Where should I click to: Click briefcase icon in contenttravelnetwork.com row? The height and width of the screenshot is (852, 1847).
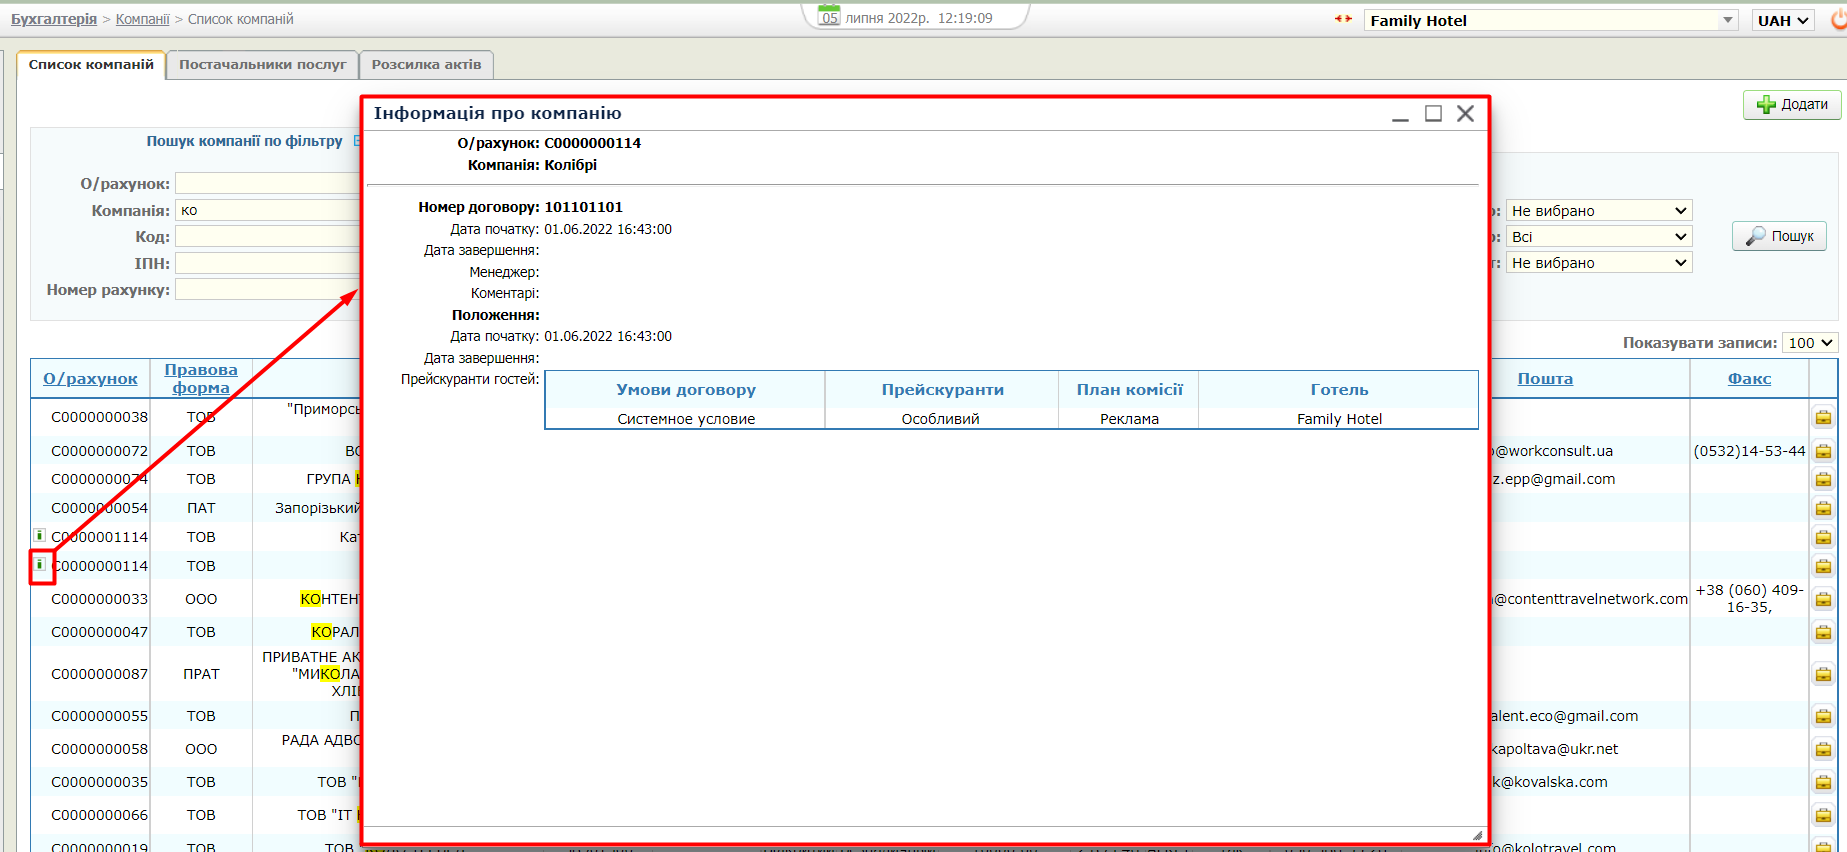1823,599
